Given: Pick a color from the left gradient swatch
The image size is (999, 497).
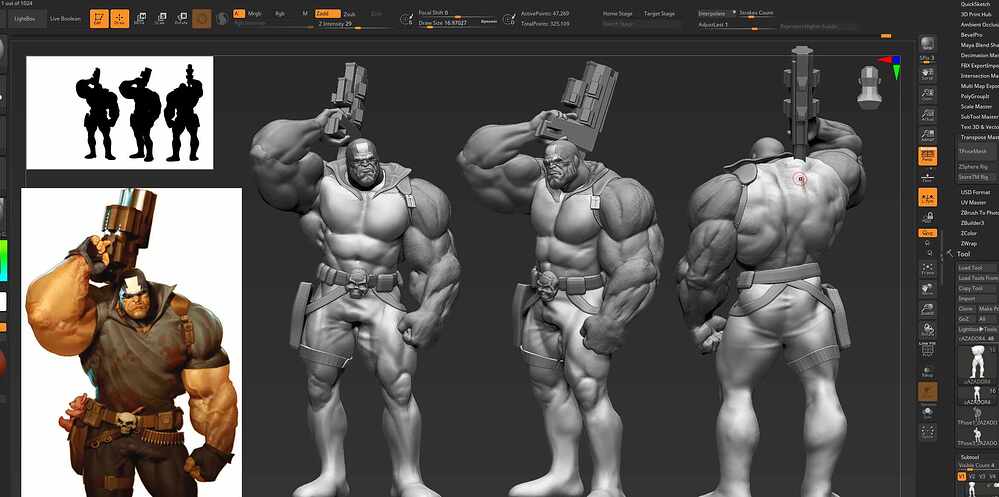Looking at the screenshot, I should [3, 260].
